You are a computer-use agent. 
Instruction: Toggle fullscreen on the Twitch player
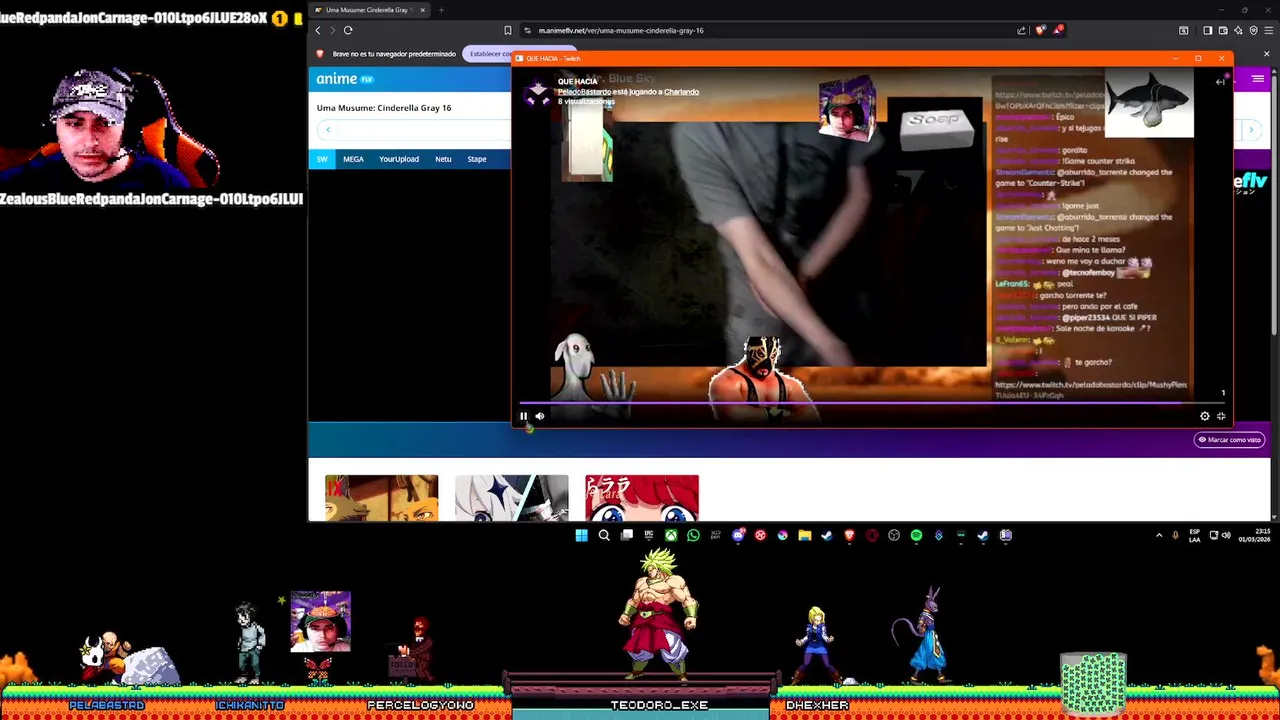(x=1221, y=416)
